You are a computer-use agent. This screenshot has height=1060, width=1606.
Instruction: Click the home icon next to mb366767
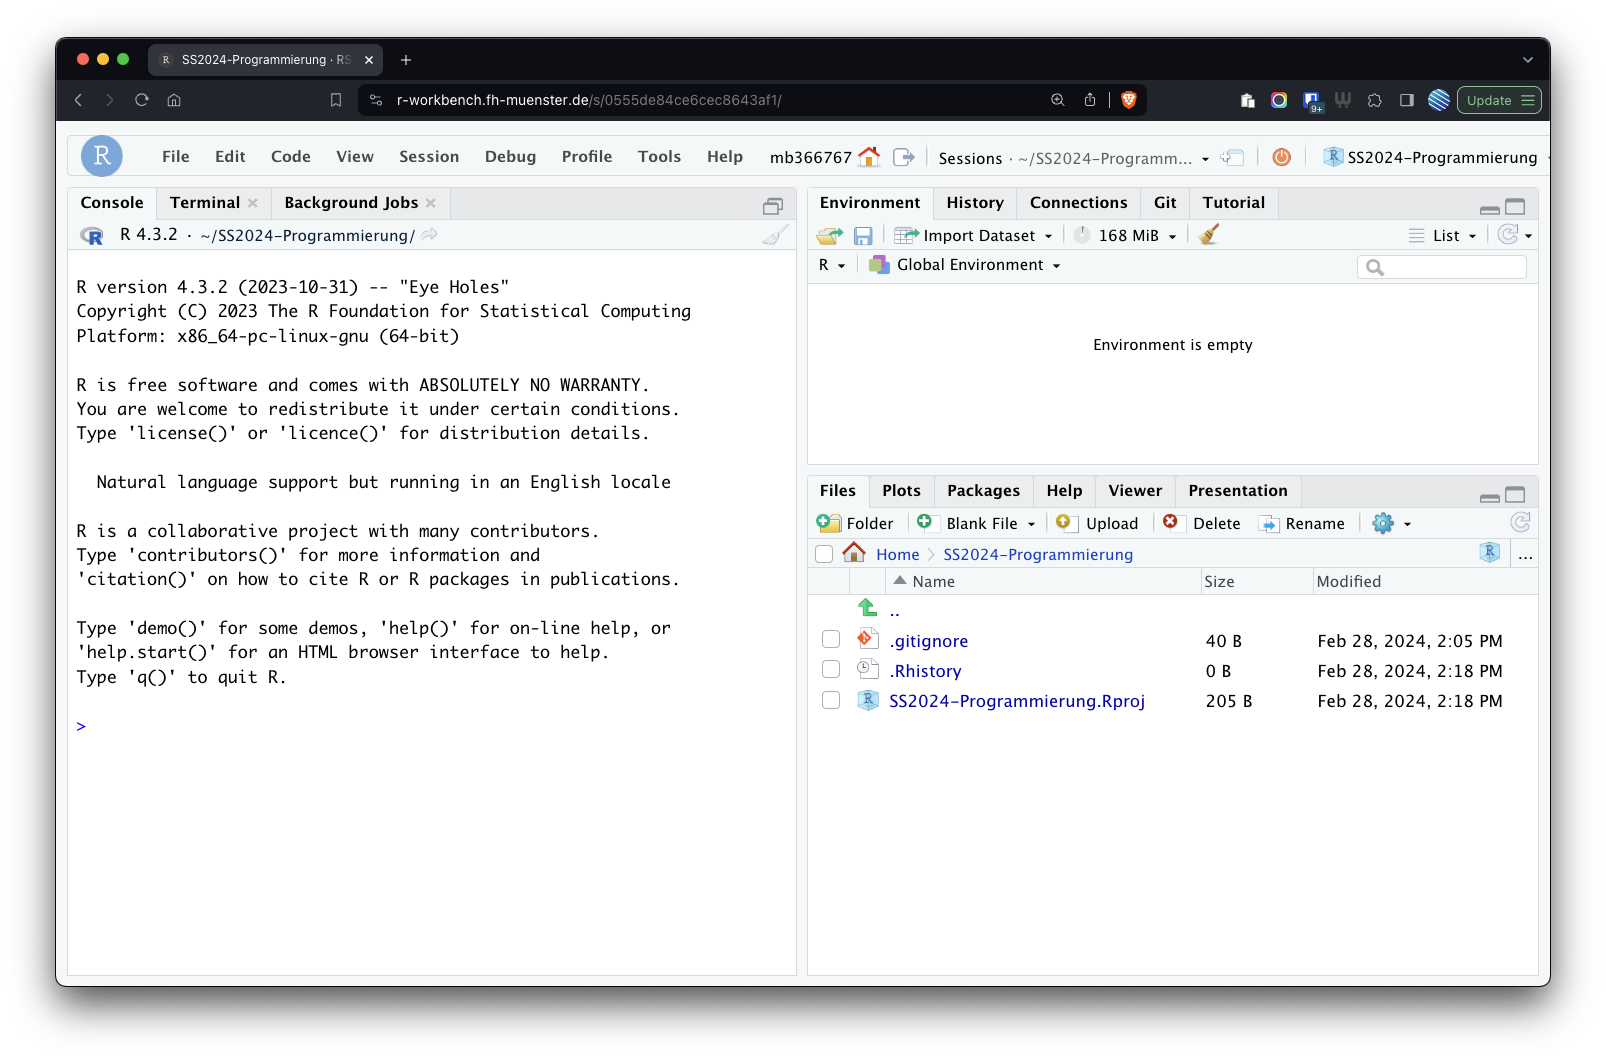pyautogui.click(x=869, y=157)
